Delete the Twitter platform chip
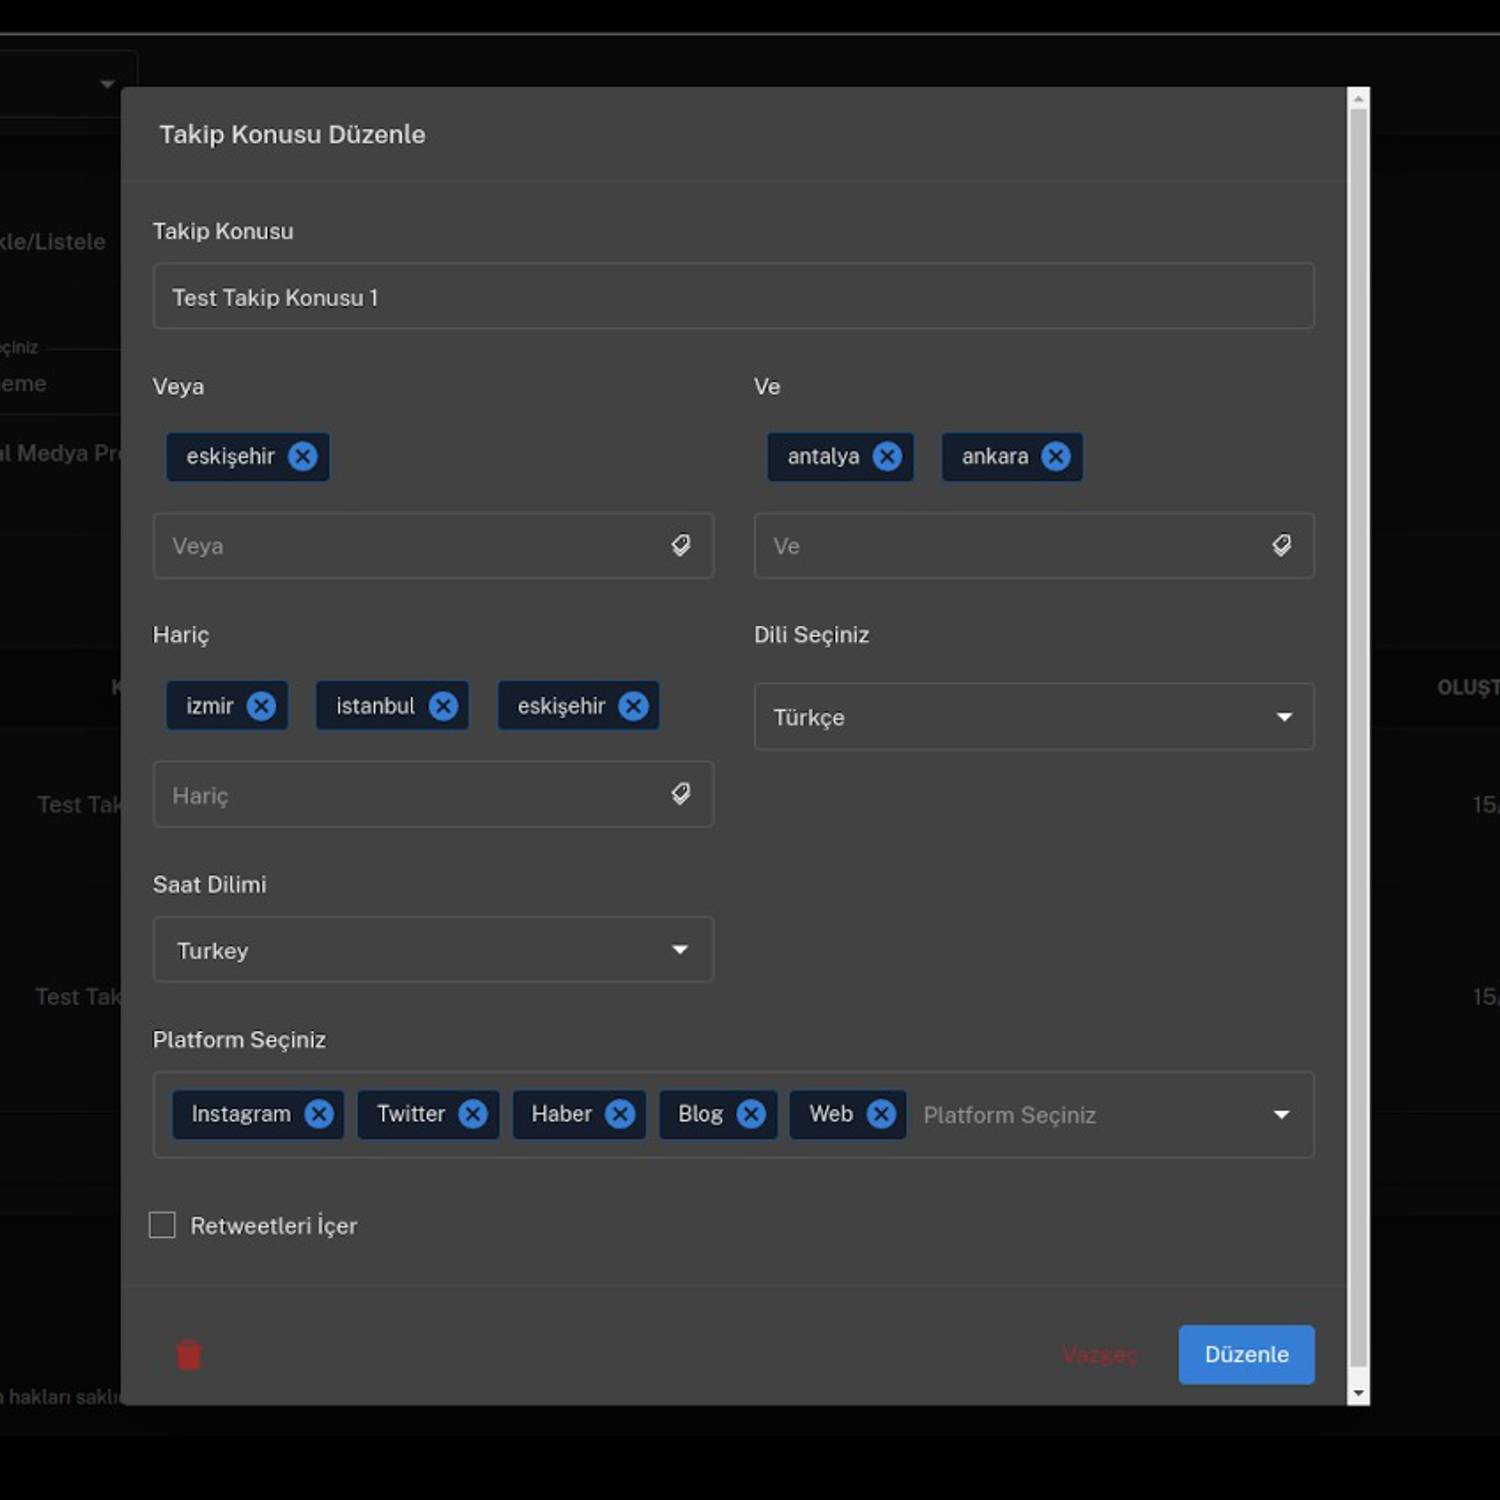Screen dimensions: 1500x1500 [472, 1114]
